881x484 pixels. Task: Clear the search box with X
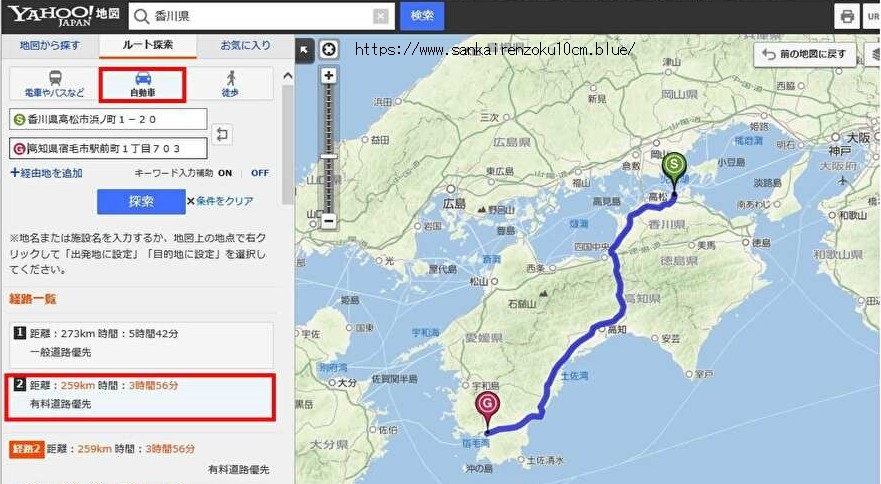click(380, 16)
